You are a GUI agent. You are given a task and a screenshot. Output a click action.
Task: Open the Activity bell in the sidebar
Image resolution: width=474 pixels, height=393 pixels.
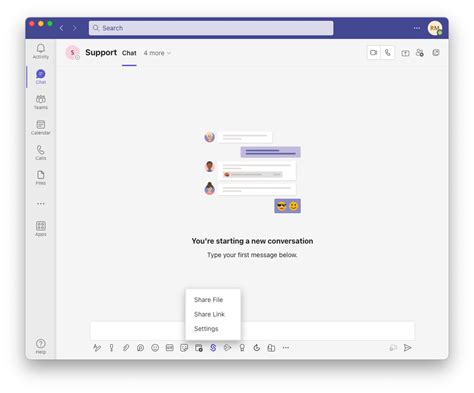click(41, 51)
